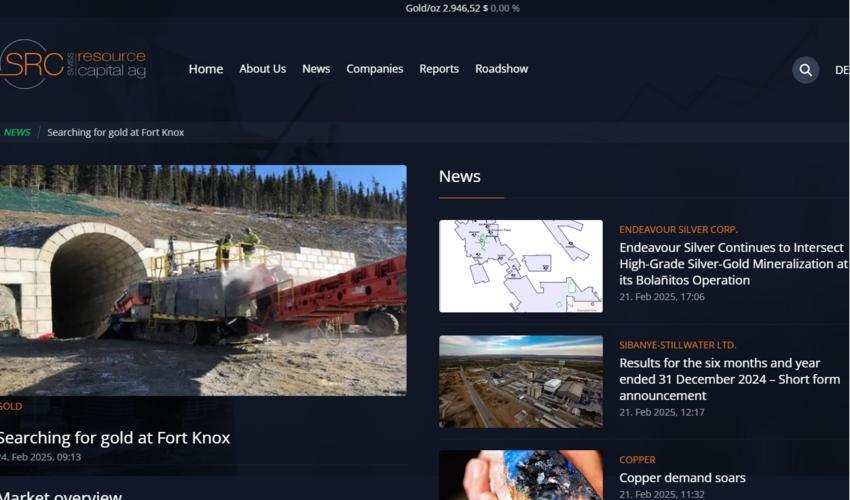The image size is (850, 500).
Task: Open the Companies menu item
Action: point(375,69)
